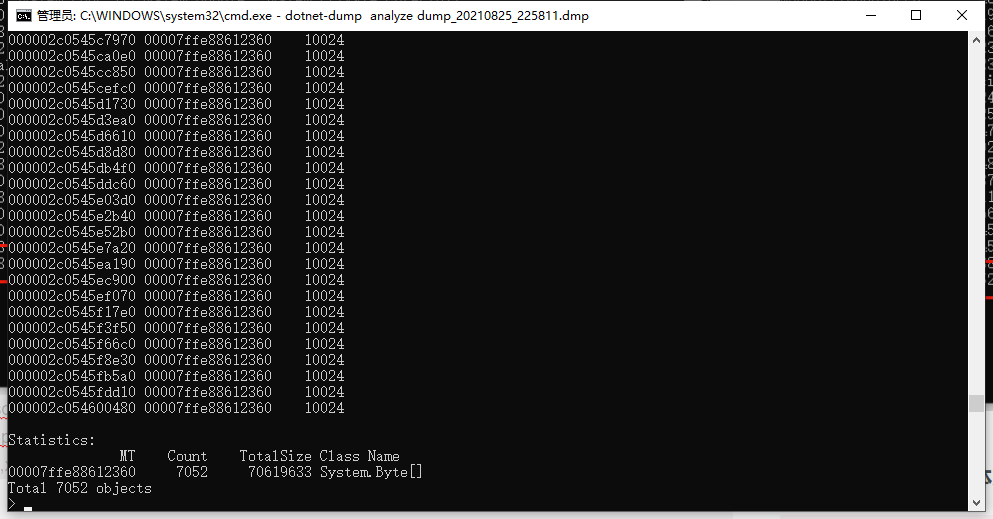
Task: Click the scrollbar up arrow
Action: tap(976, 39)
